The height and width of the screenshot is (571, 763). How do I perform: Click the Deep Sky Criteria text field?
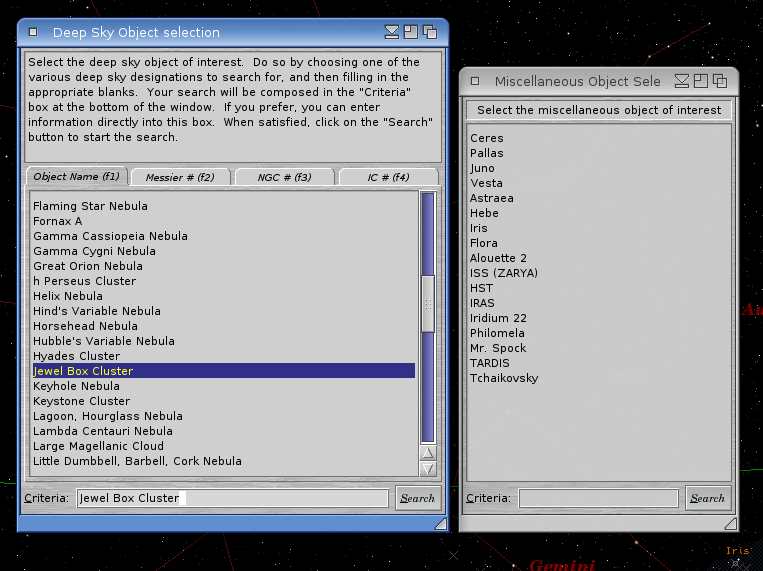tap(232, 498)
